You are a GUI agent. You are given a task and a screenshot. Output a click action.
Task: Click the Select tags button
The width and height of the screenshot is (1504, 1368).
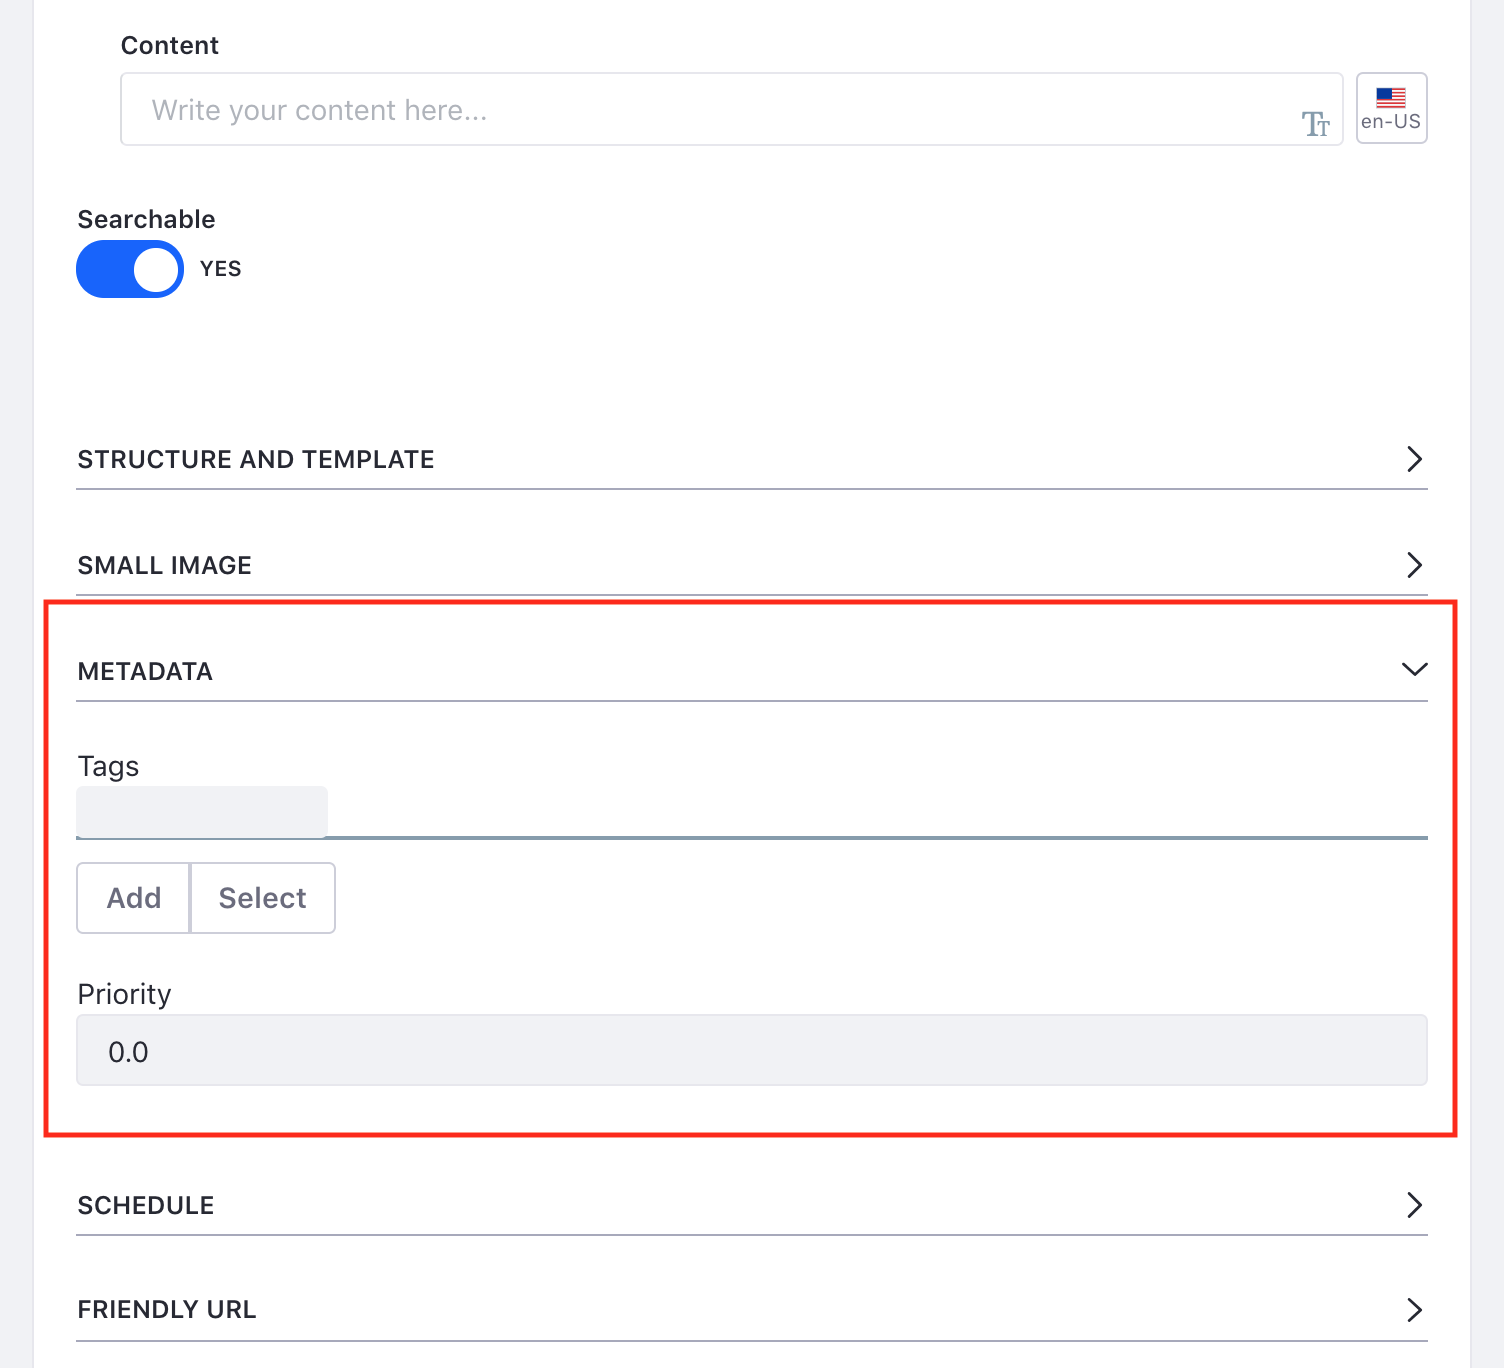tap(263, 898)
